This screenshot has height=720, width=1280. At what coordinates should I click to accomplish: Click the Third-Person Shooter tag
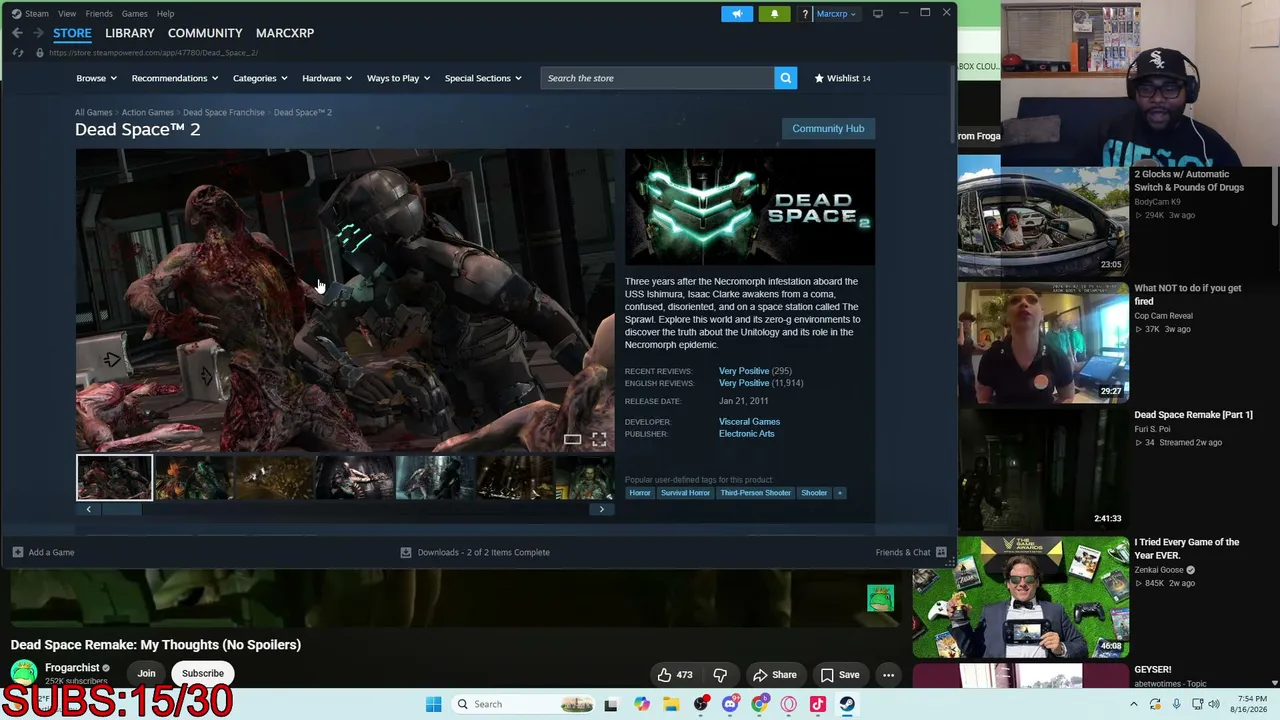tap(755, 493)
